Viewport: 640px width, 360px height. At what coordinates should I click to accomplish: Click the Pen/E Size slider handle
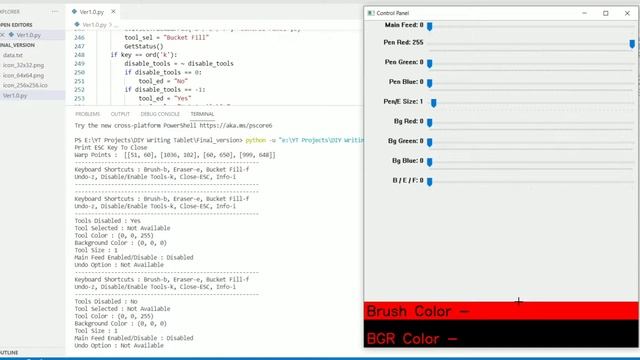pos(433,103)
